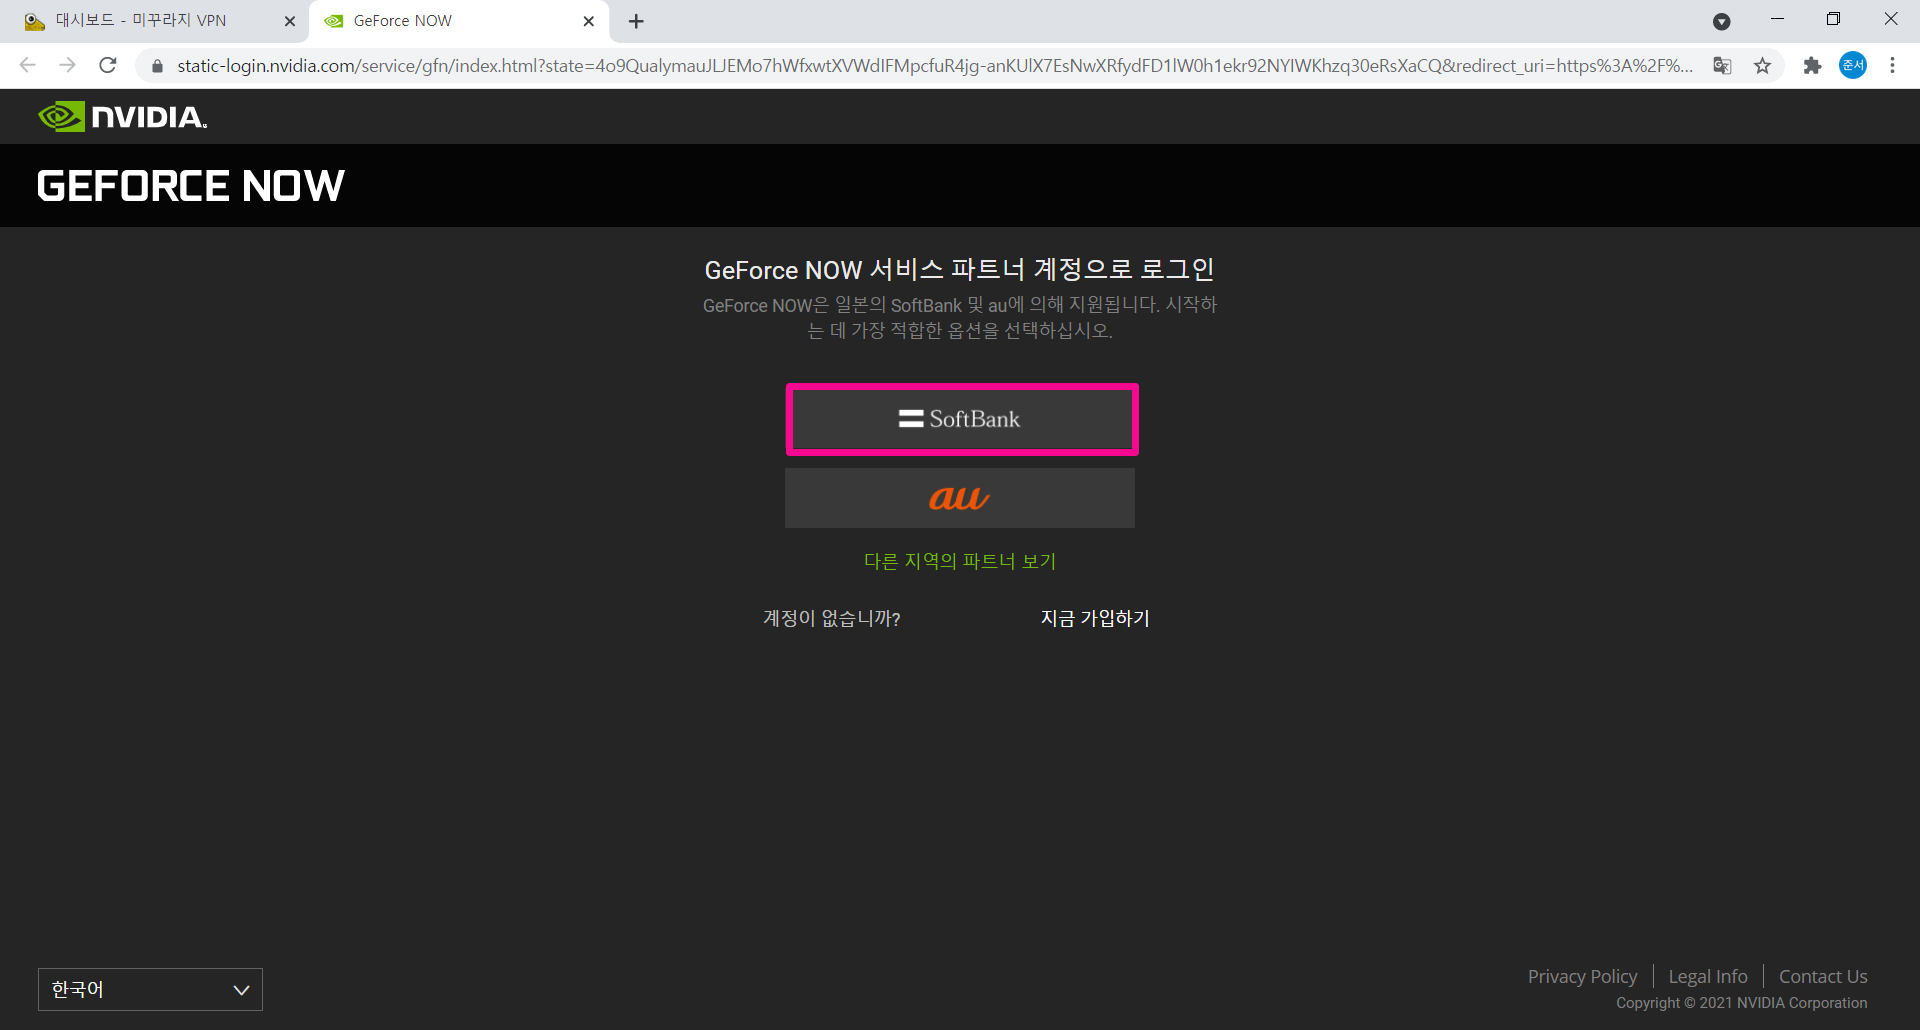Open the Extensions puzzle icon

pyautogui.click(x=1812, y=66)
